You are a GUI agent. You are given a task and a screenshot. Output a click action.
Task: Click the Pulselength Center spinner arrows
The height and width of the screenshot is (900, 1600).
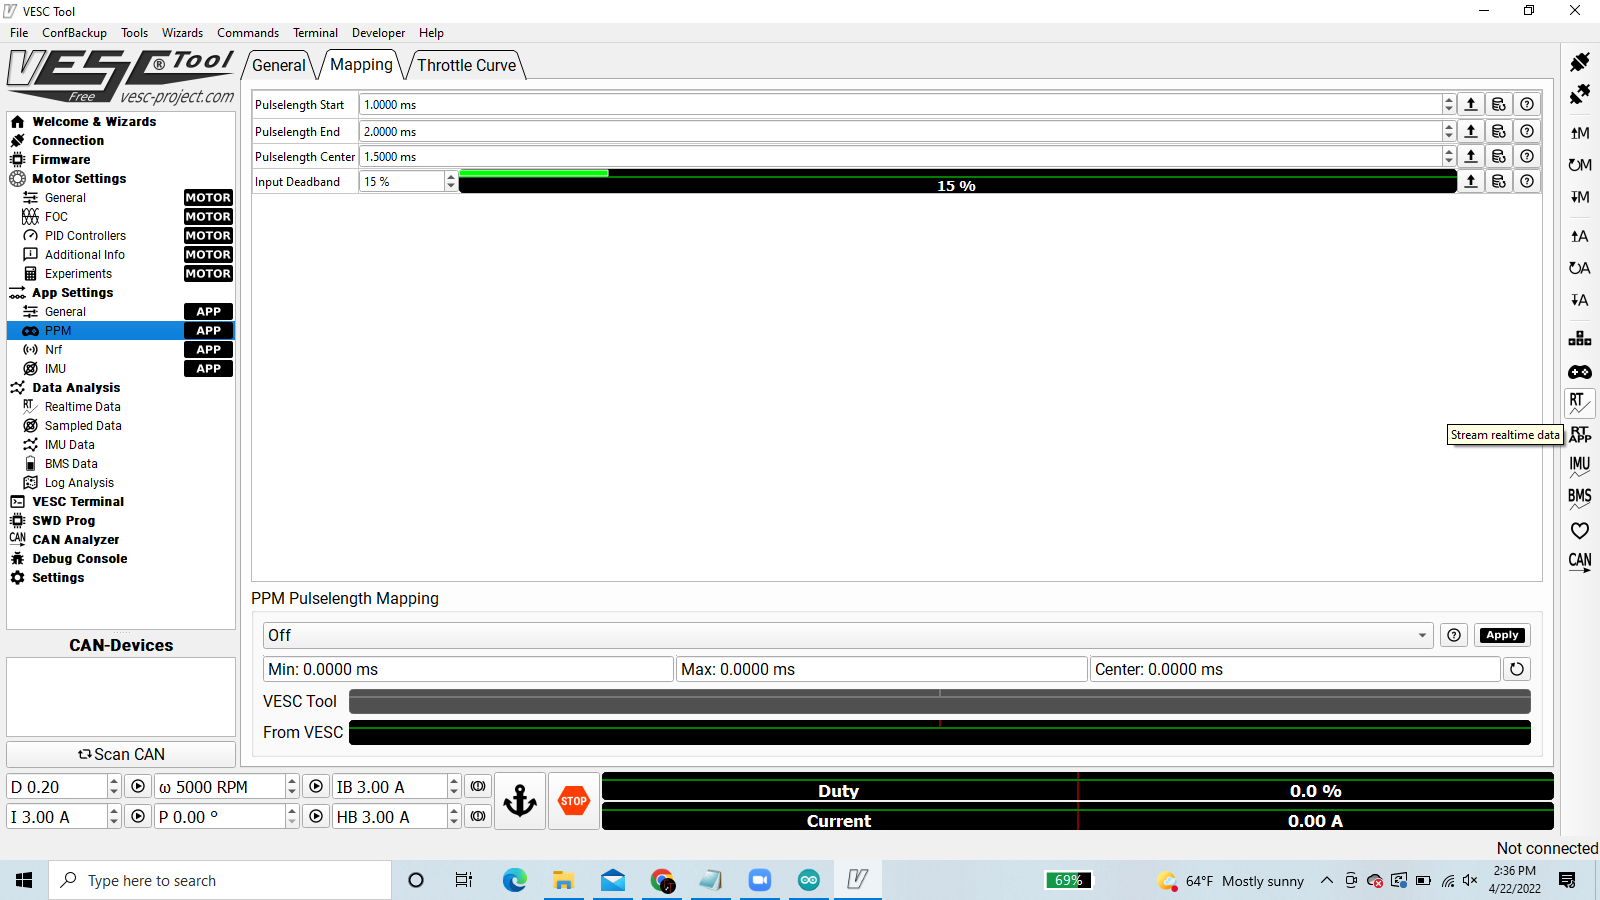[1449, 156]
